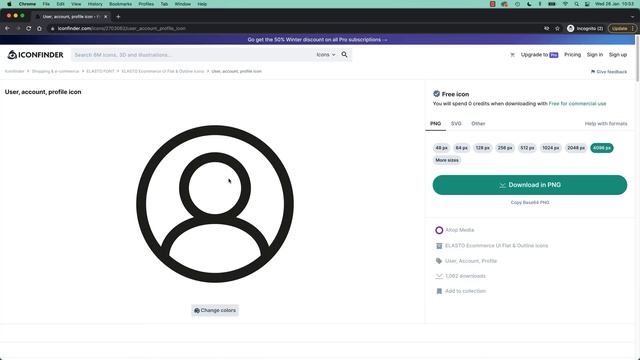640x360 pixels.
Task: Open the Chrome File menu
Action: coord(46,4)
